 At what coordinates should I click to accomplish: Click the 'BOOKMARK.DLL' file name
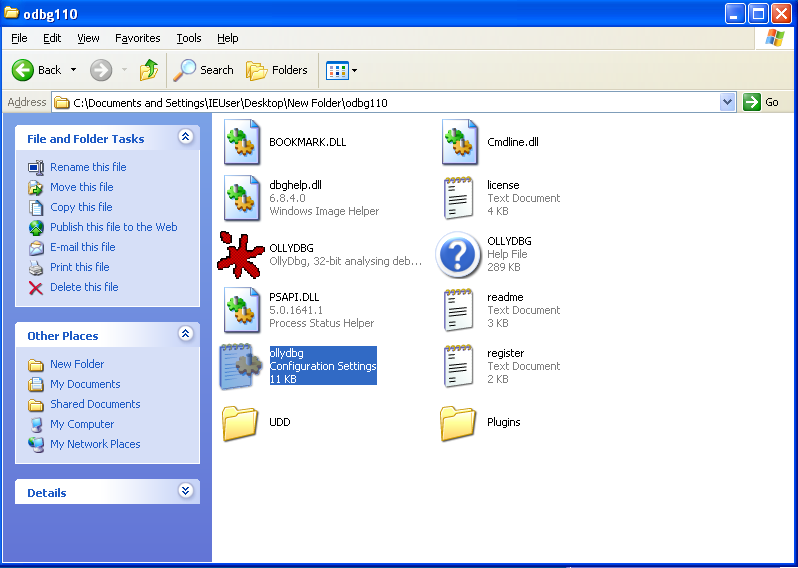307,142
